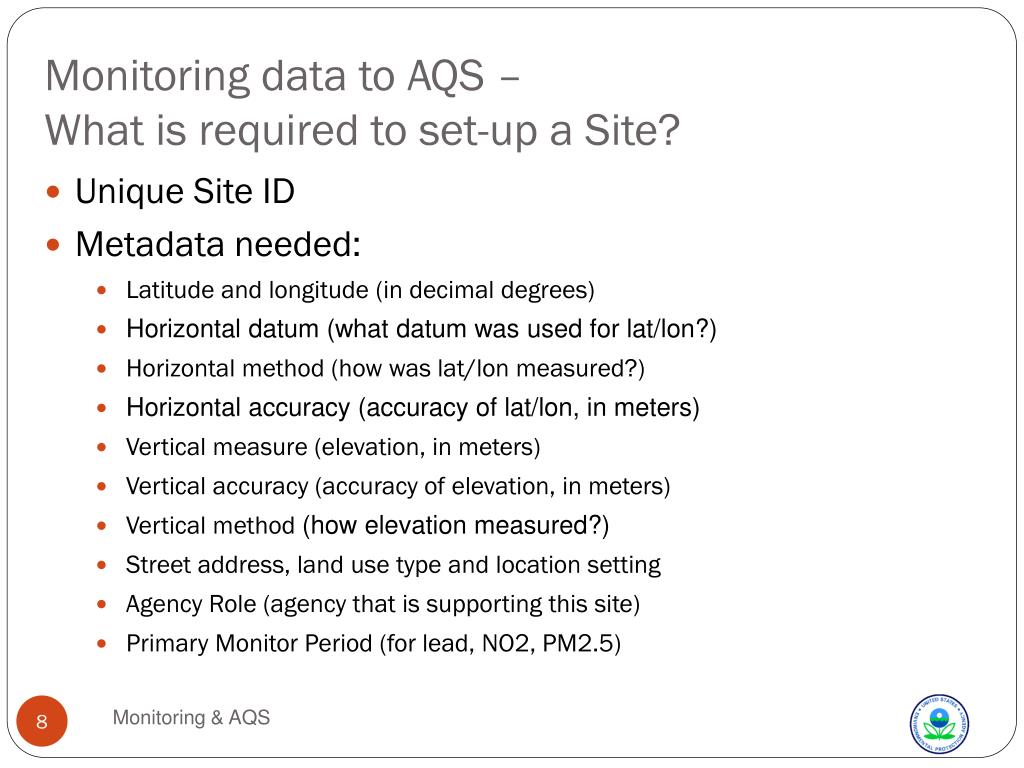Click the Agency Role bullet text
Screen dimensions: 1024x768
pos(383,605)
